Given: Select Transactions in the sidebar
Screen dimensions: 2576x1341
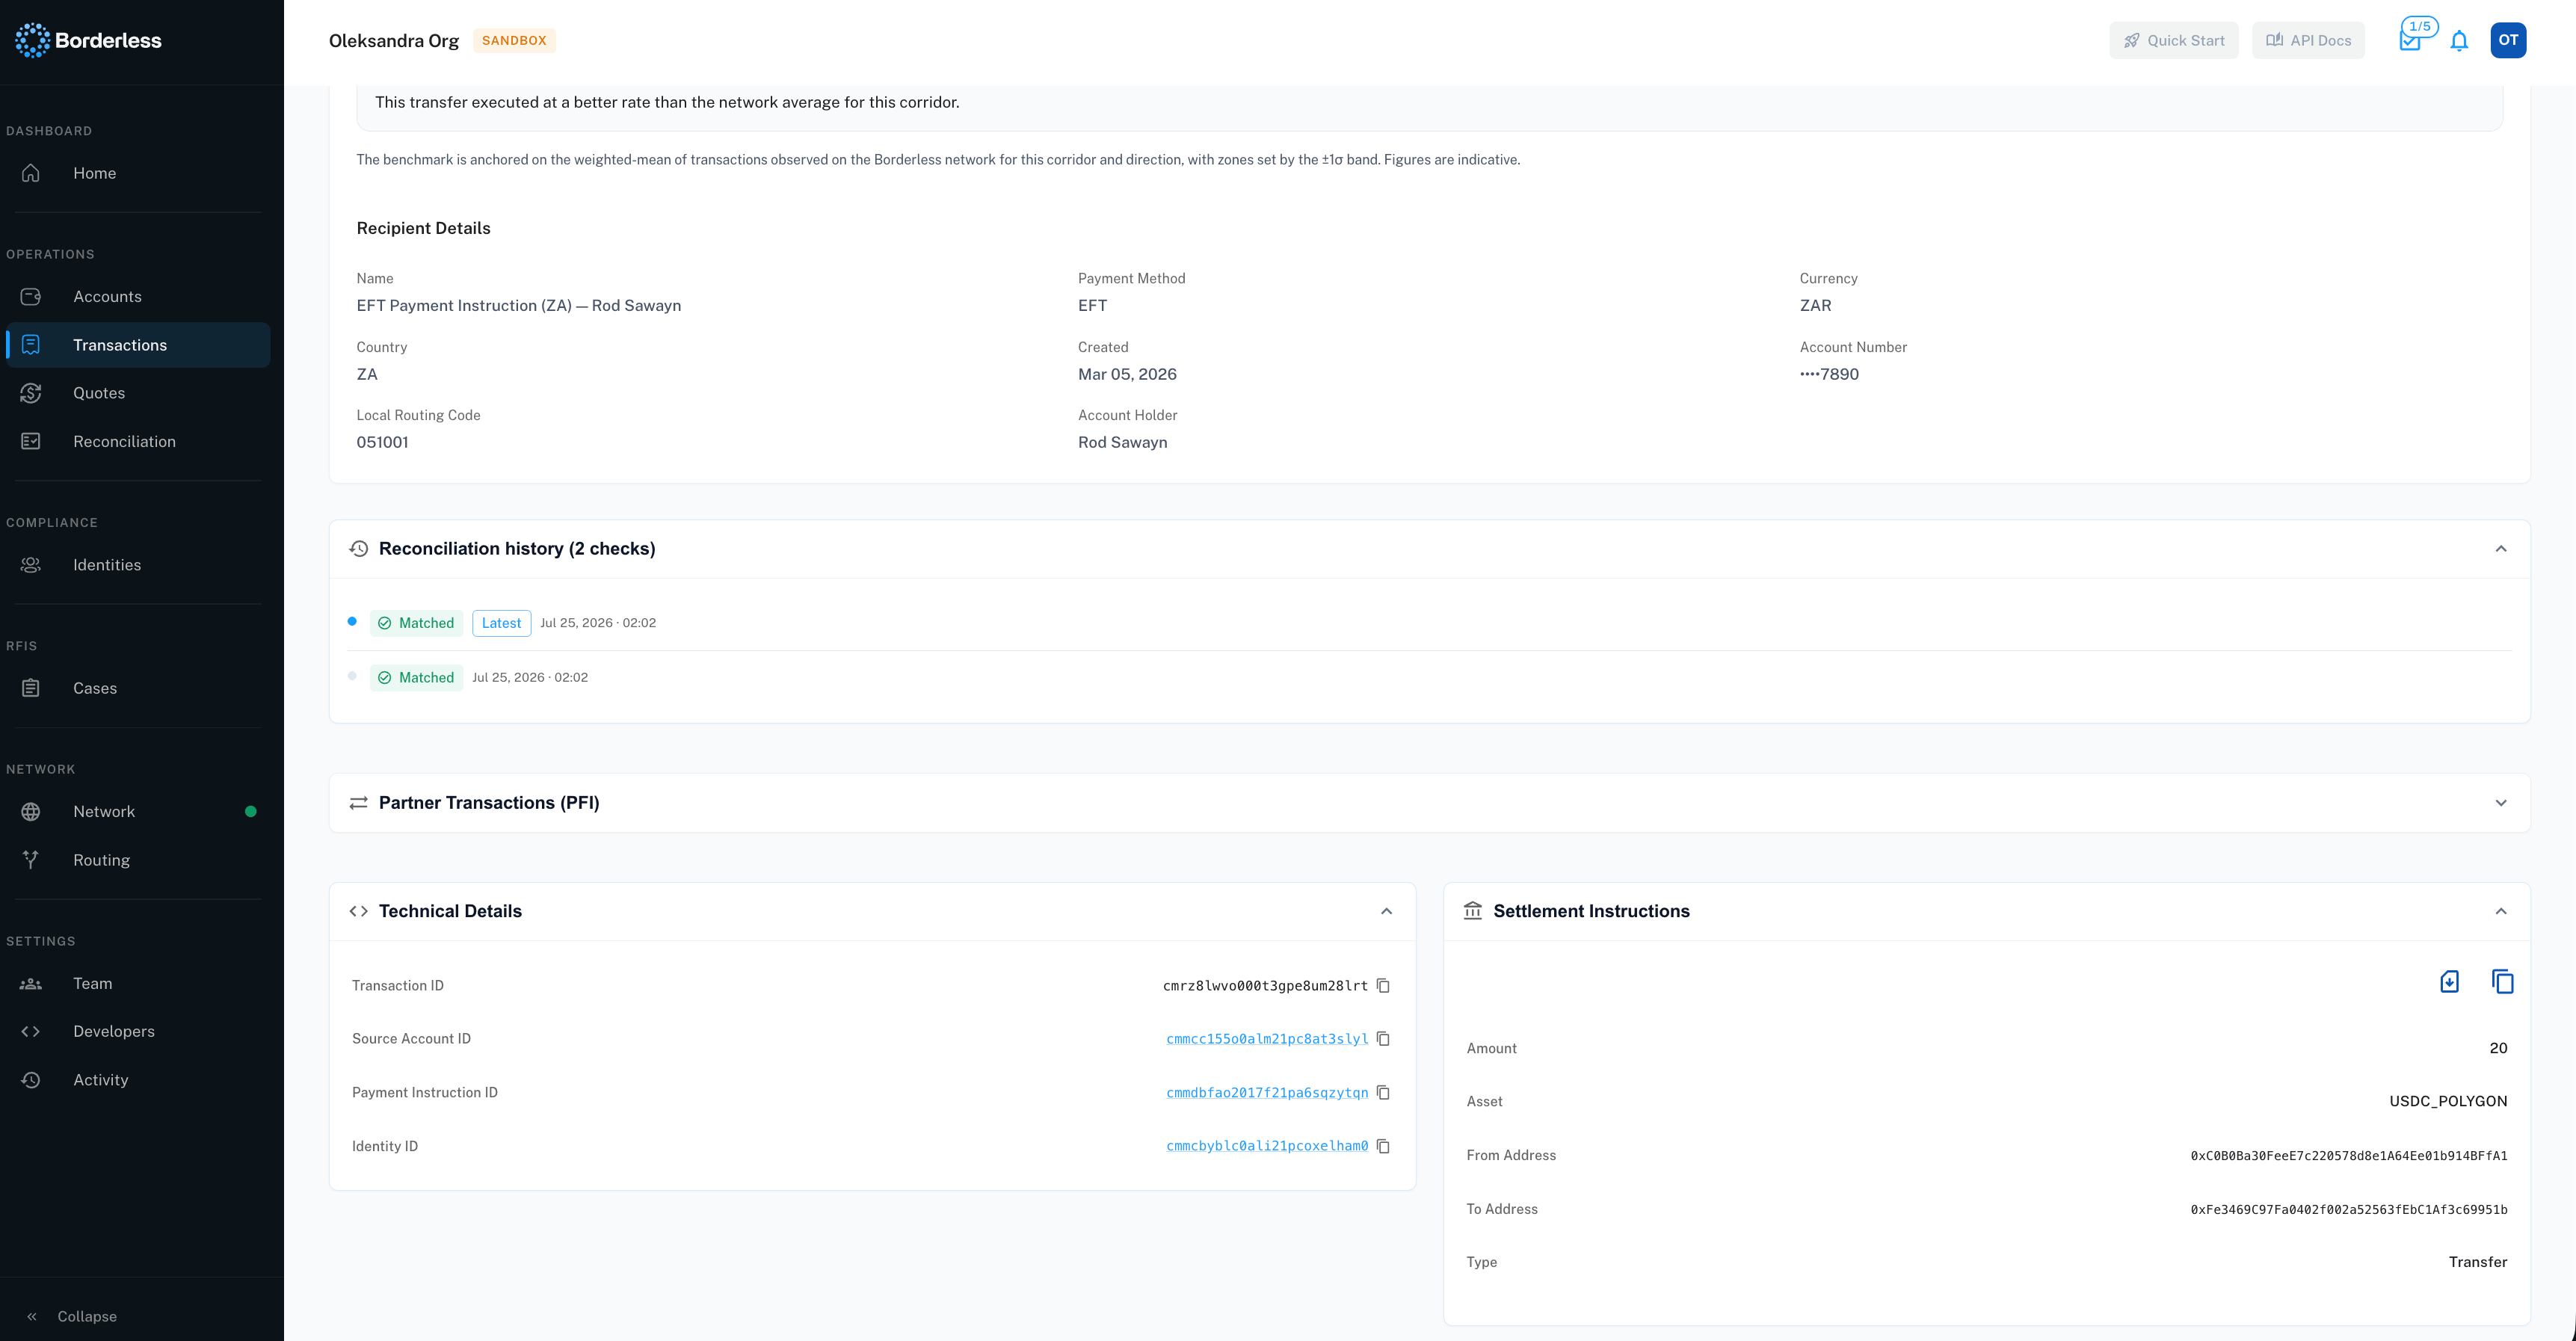Looking at the screenshot, I should coord(138,345).
